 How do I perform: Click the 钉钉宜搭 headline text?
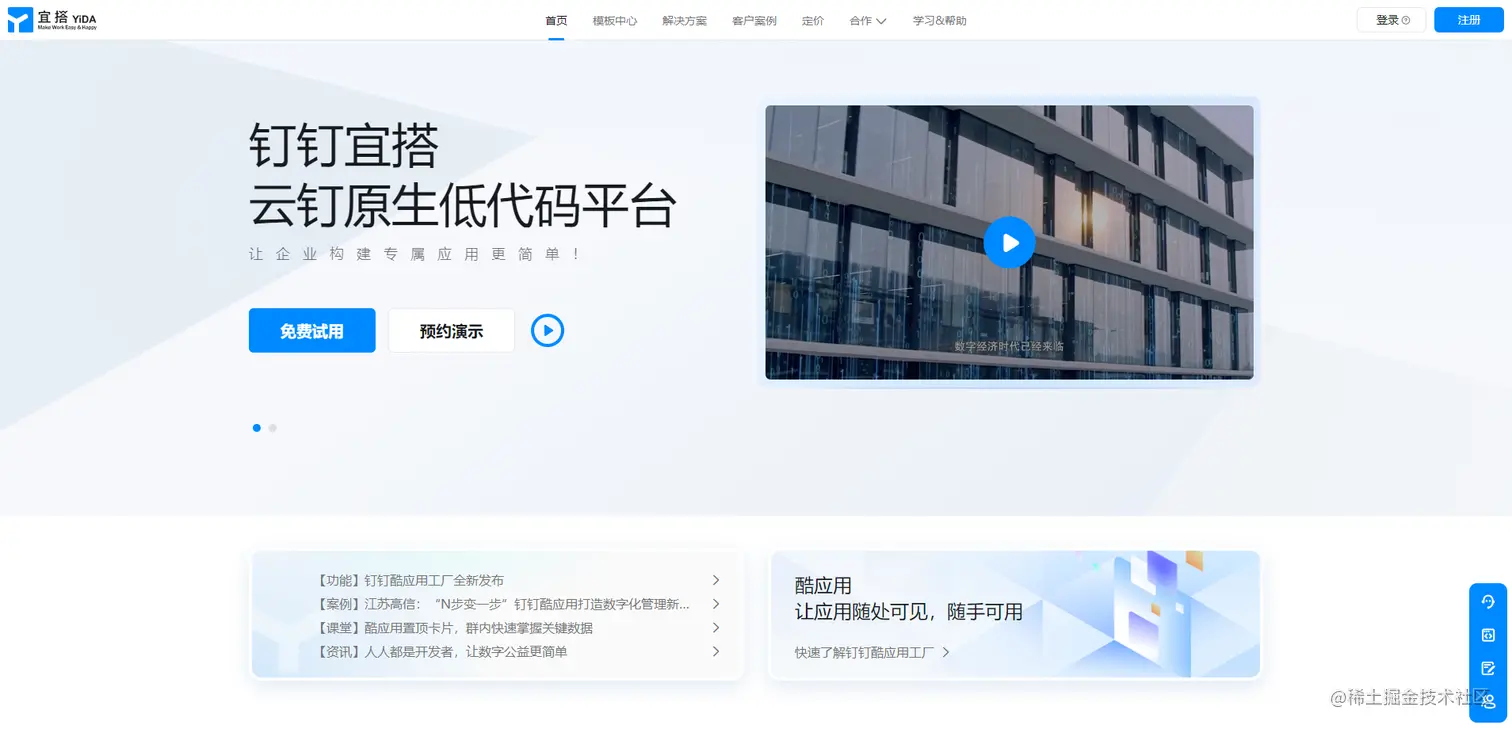tap(344, 146)
